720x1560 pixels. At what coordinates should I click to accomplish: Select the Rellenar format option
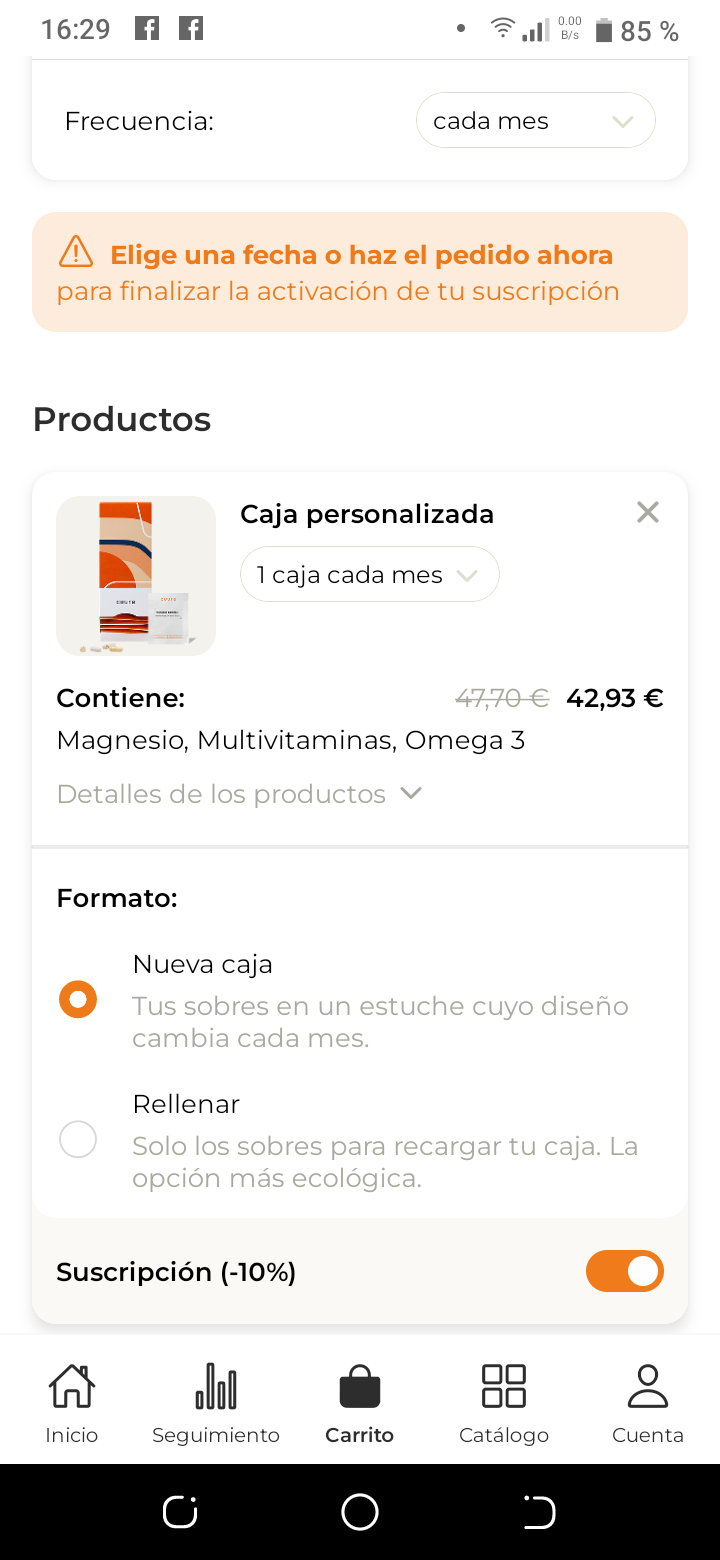[78, 1140]
